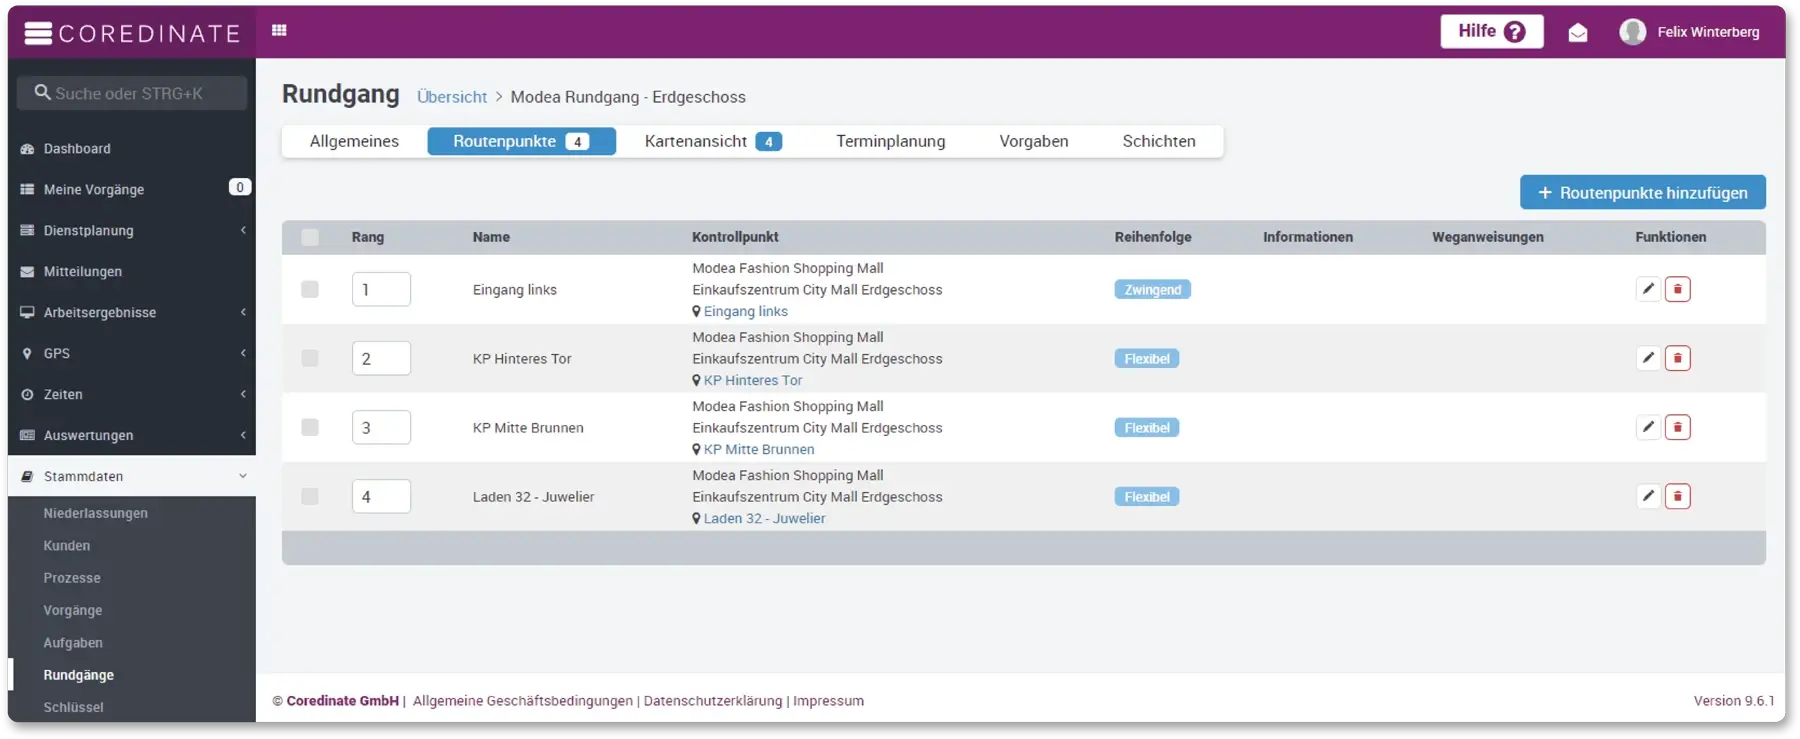The width and height of the screenshot is (1800, 739).
Task: Delete the Laden 32 - Juwelier row
Action: tap(1677, 496)
